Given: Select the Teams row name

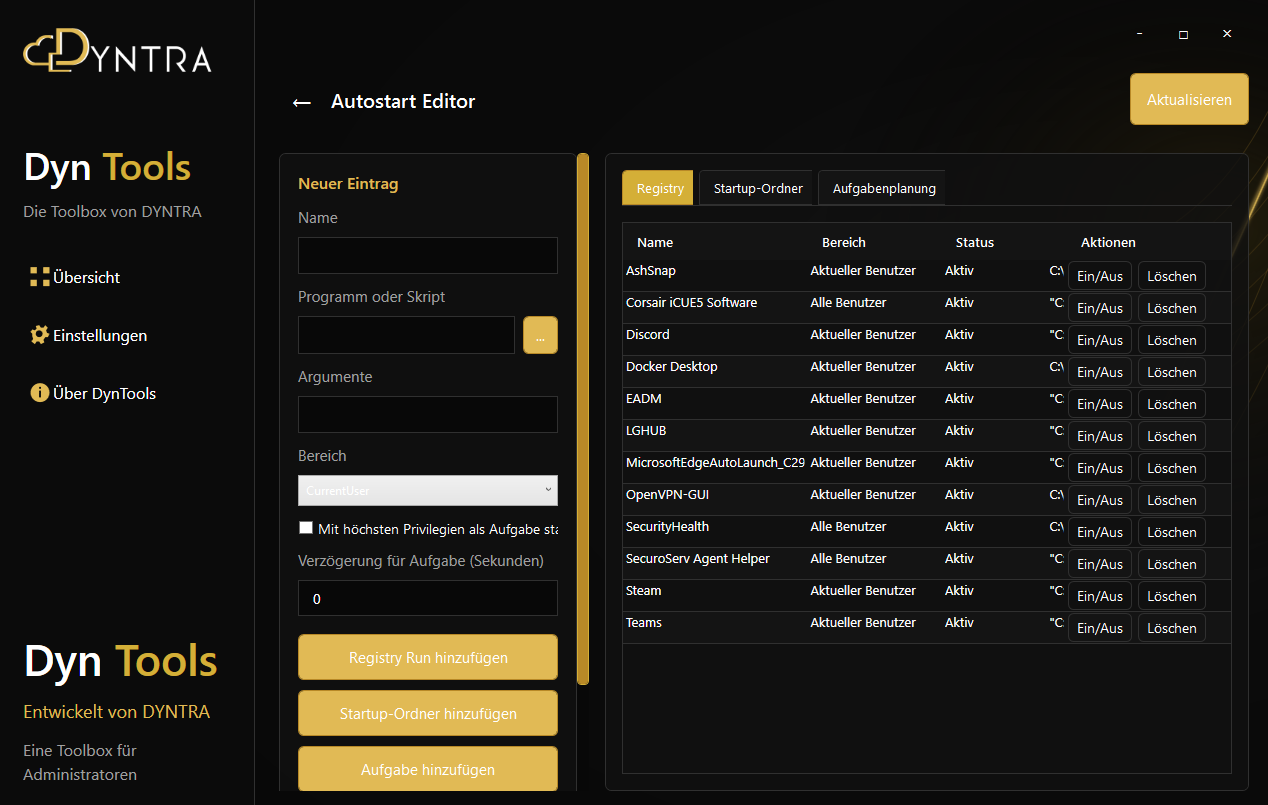Looking at the screenshot, I should tap(644, 622).
